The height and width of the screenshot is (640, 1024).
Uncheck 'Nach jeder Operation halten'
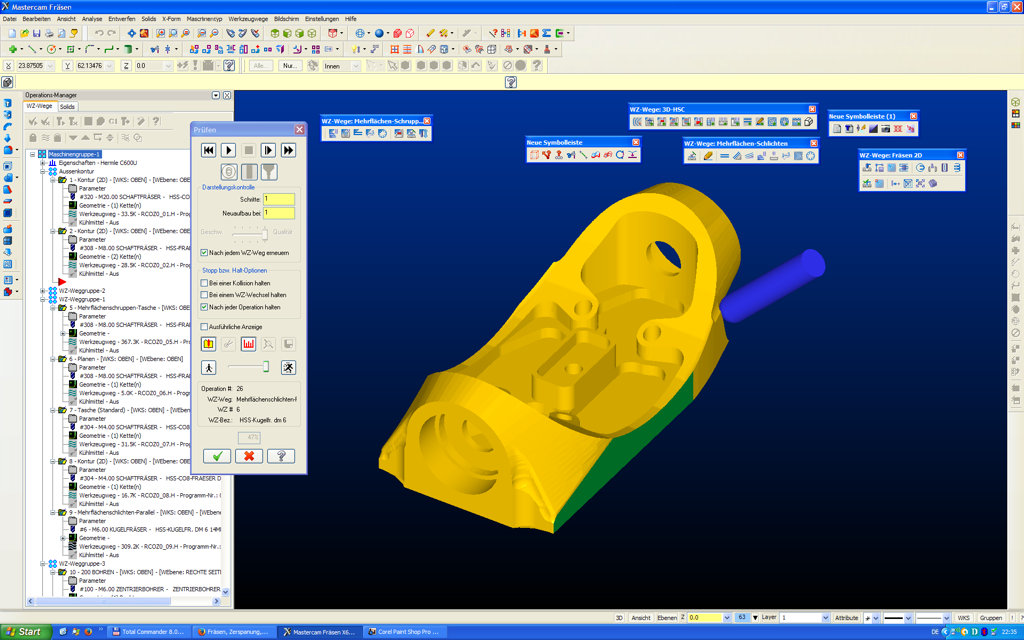point(205,307)
